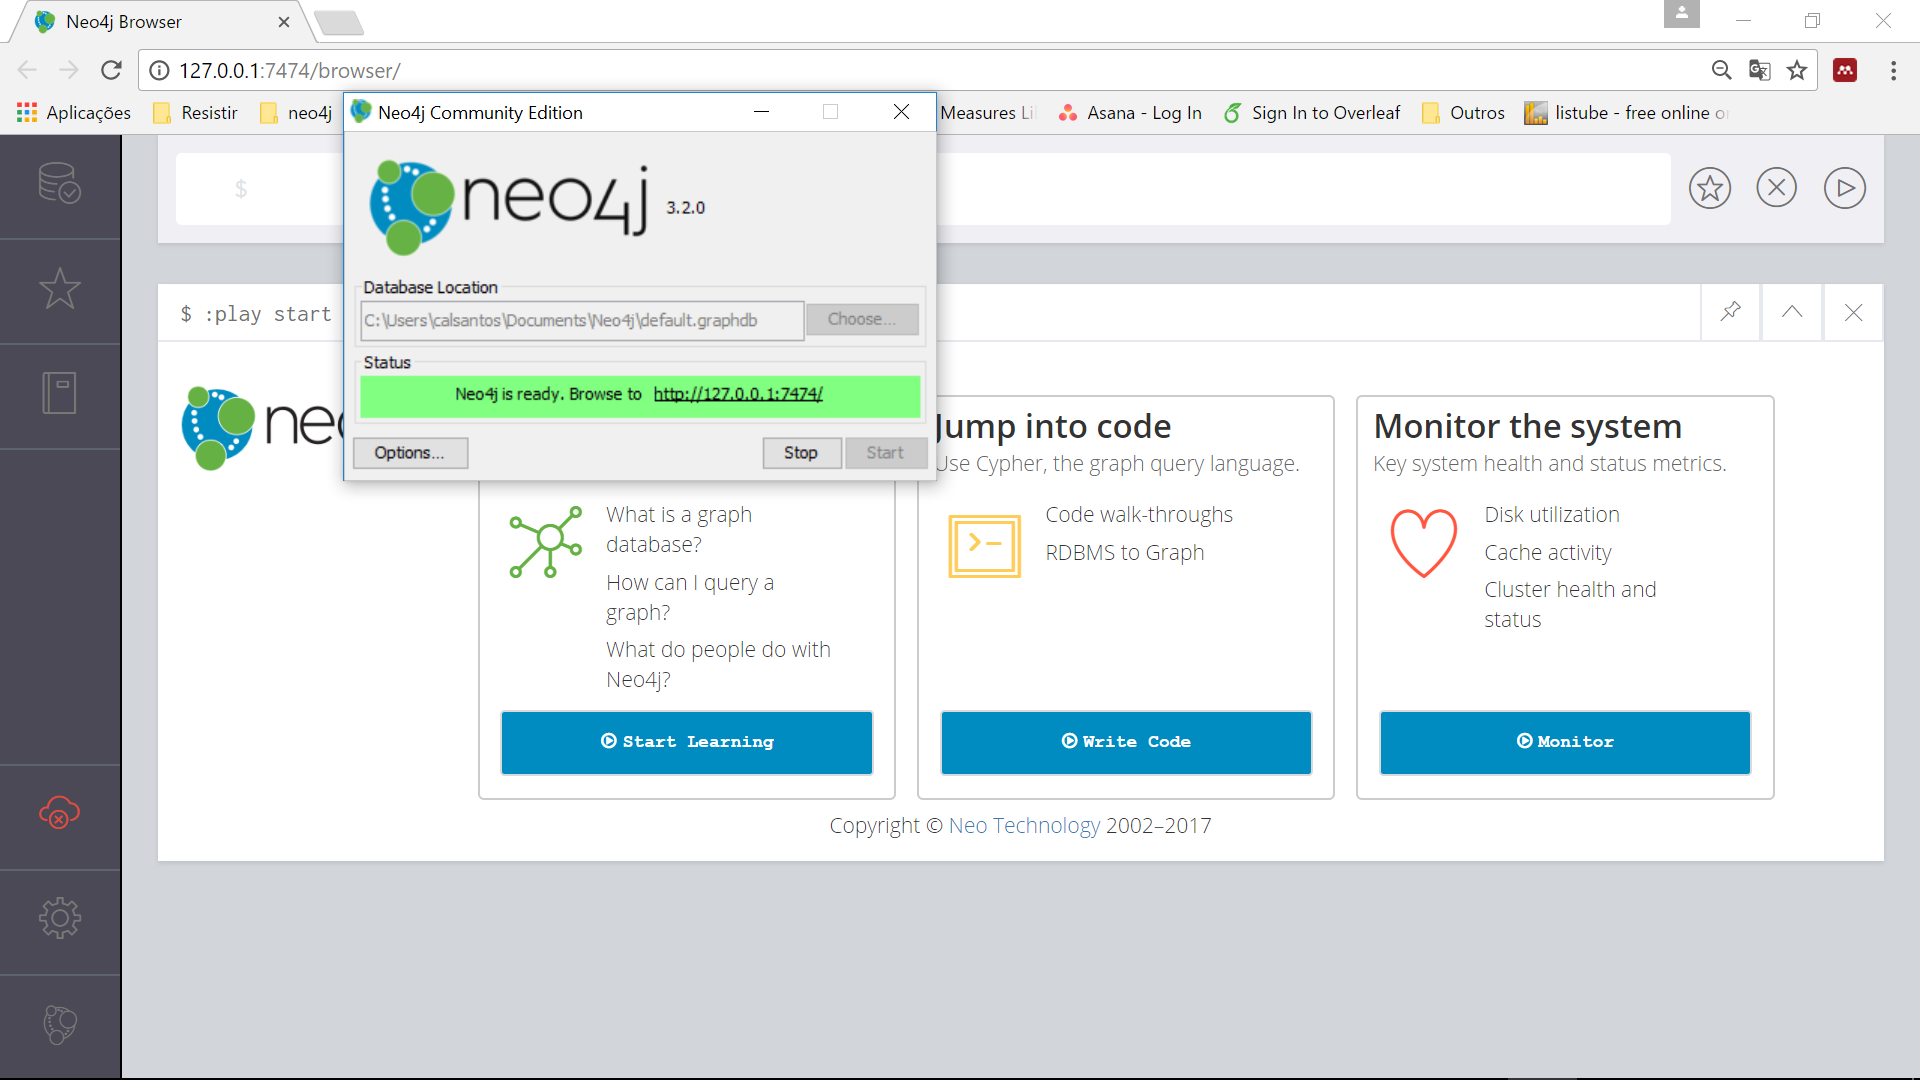Screen dimensions: 1920x1080
Task: Click the Google Translate icon in address bar
Action: click(x=1760, y=70)
